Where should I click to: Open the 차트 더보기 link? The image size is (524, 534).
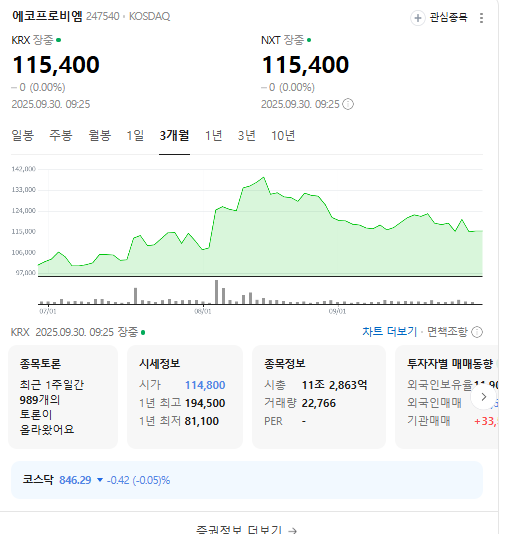(x=389, y=332)
